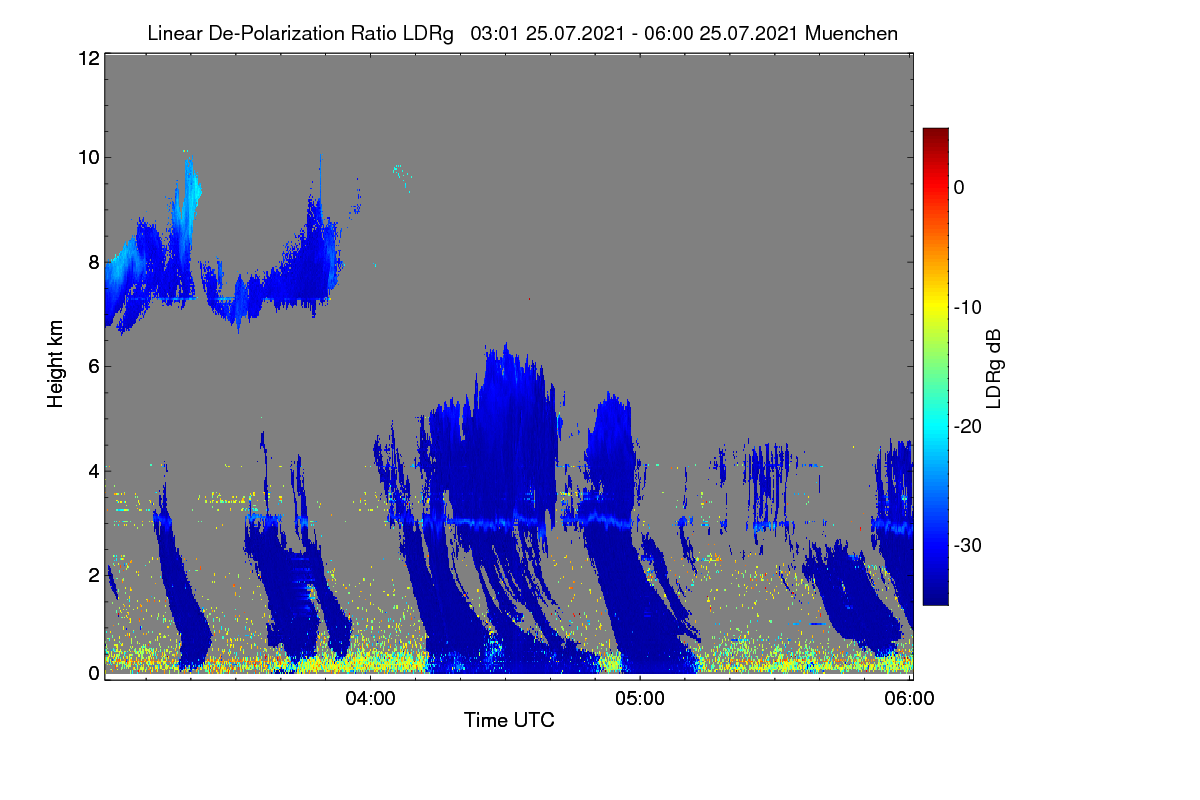Click the '8' height tick label

(92, 262)
